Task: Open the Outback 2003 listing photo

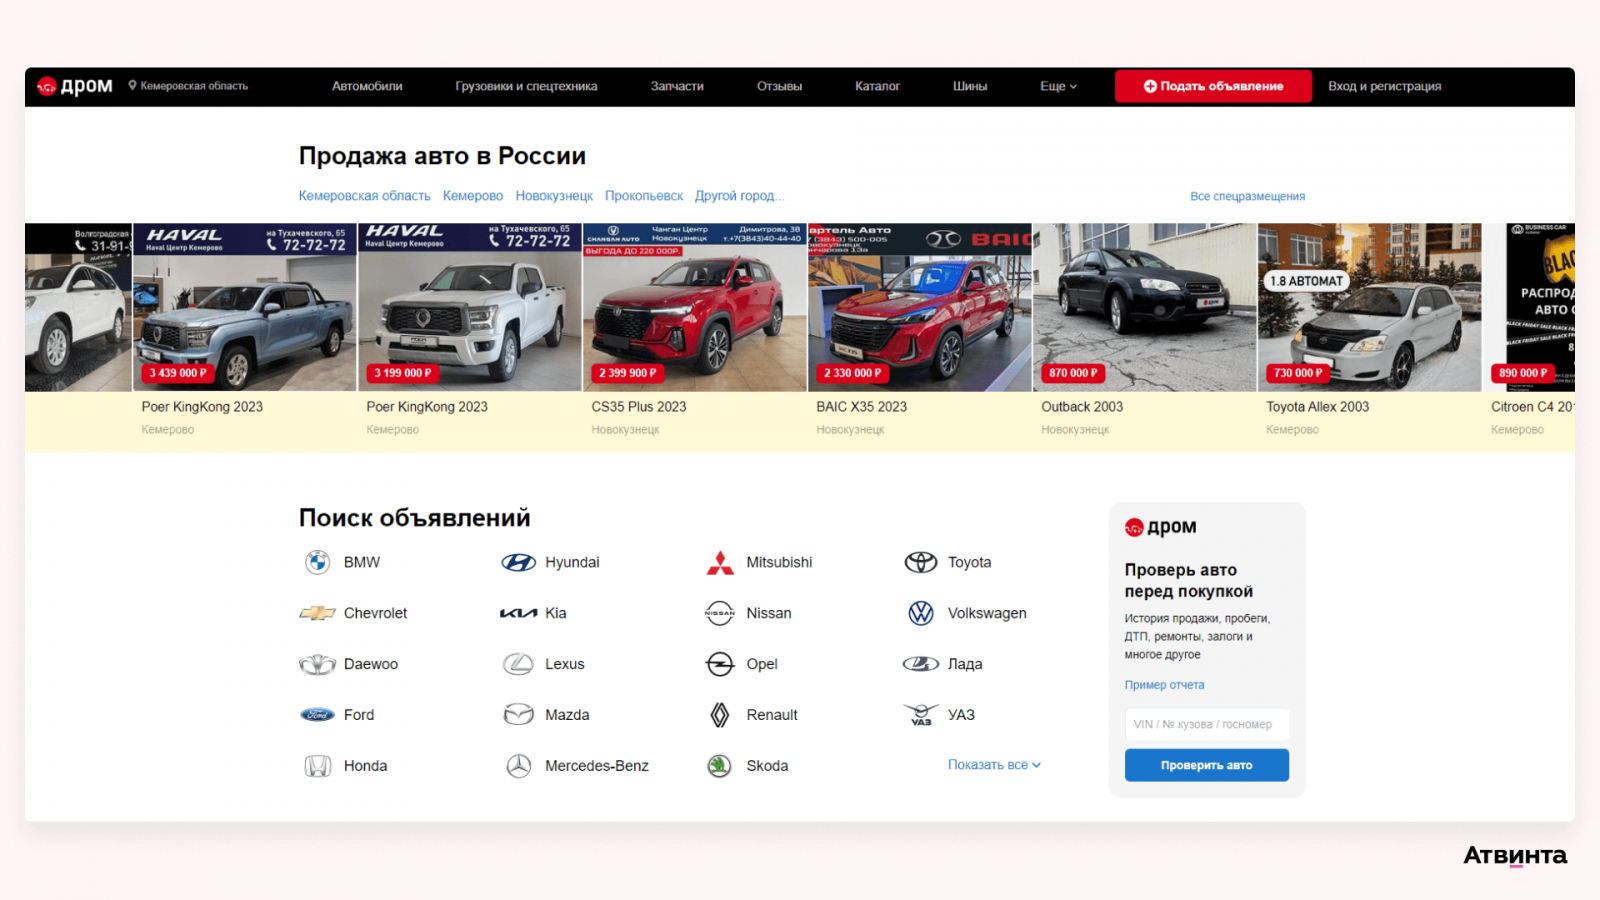Action: point(1145,307)
